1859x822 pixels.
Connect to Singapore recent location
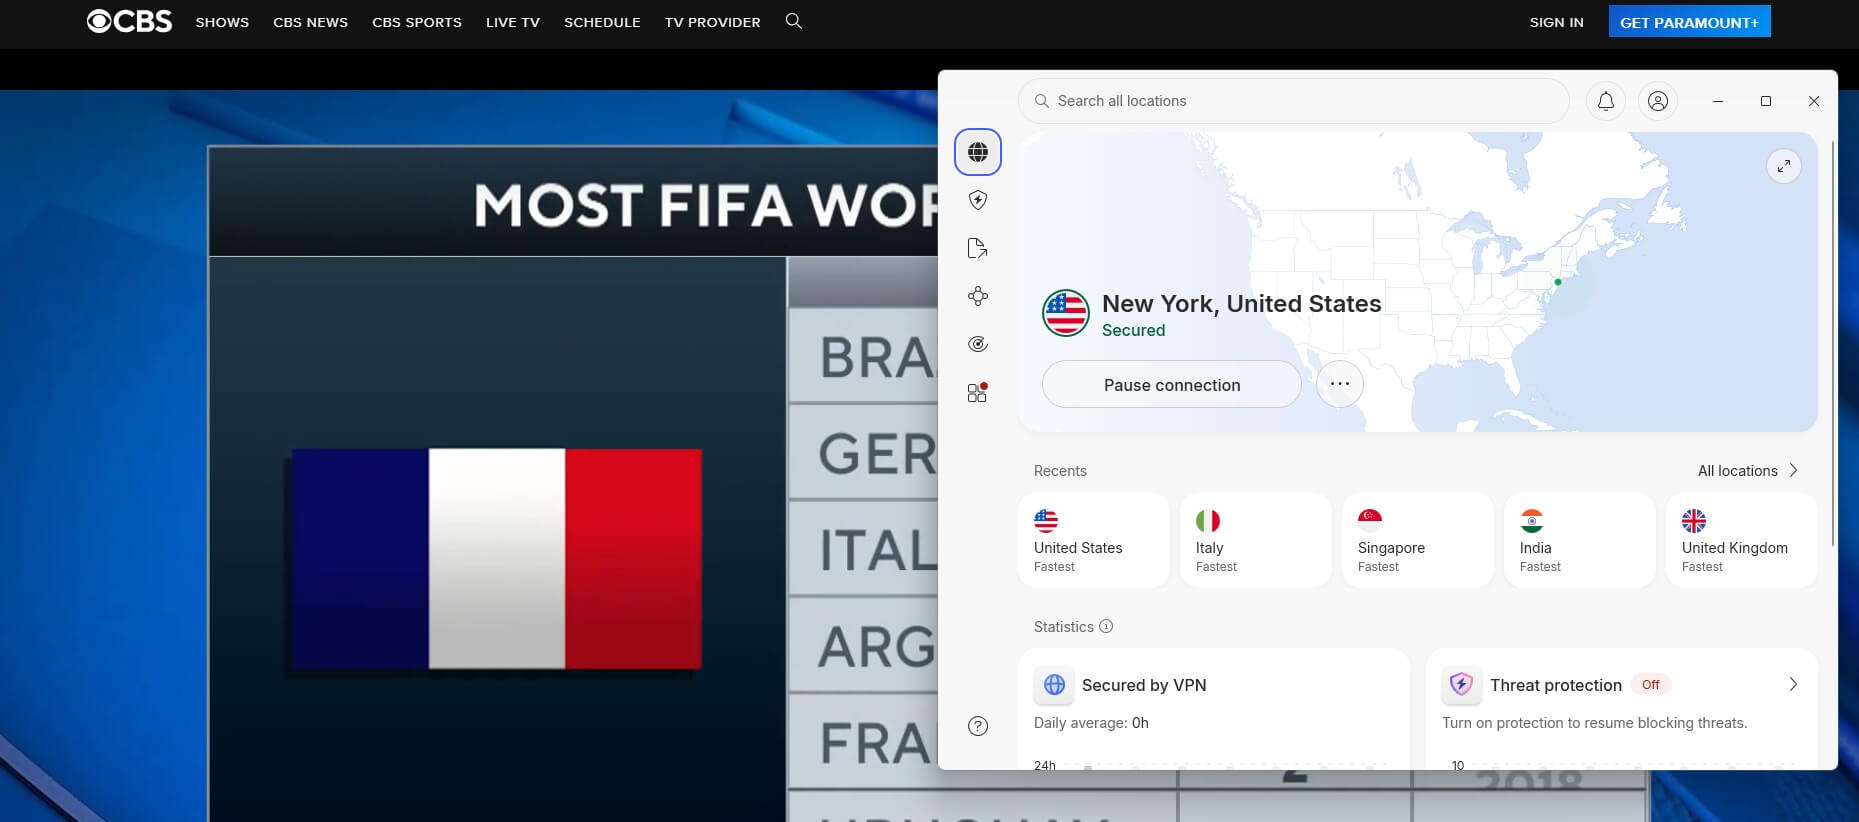(x=1418, y=540)
